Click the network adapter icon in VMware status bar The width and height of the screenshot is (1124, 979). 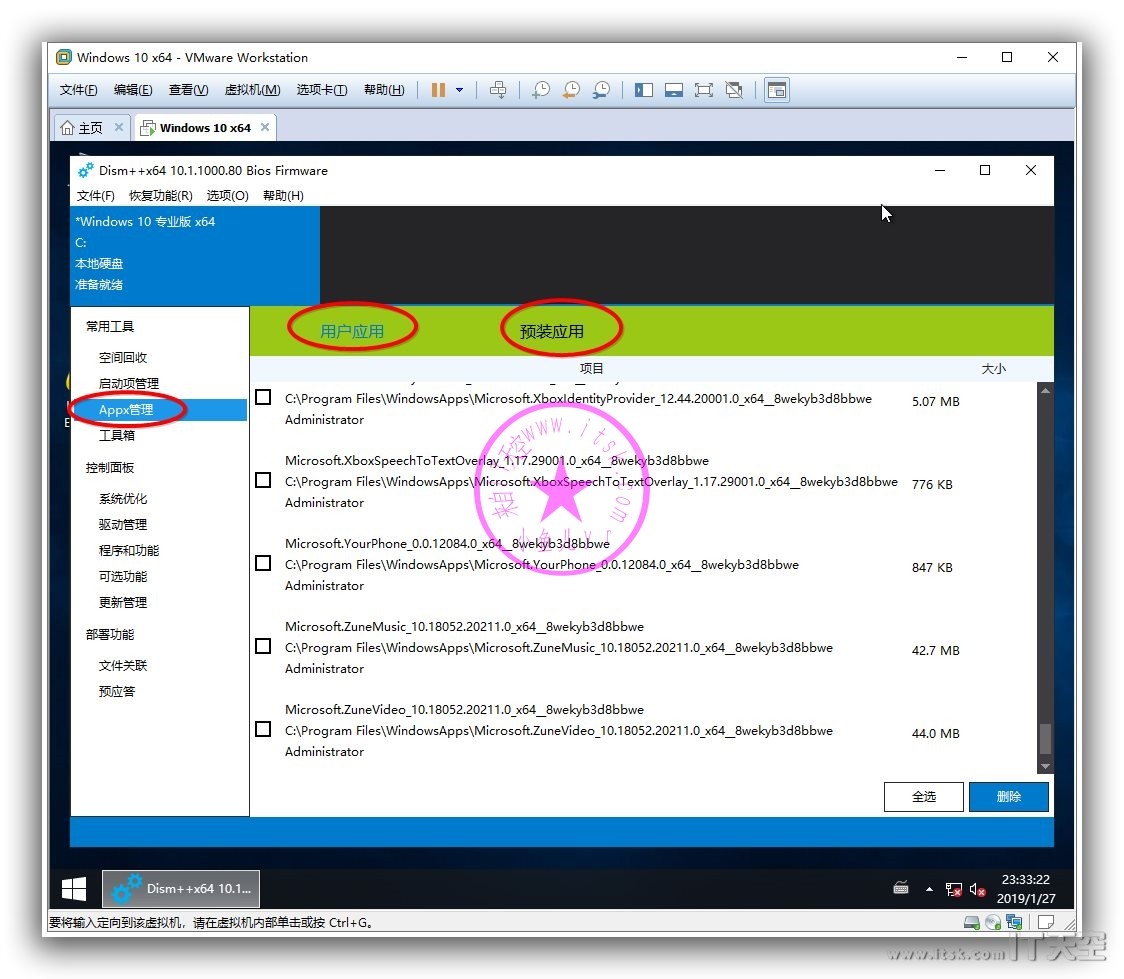pyautogui.click(x=1014, y=922)
